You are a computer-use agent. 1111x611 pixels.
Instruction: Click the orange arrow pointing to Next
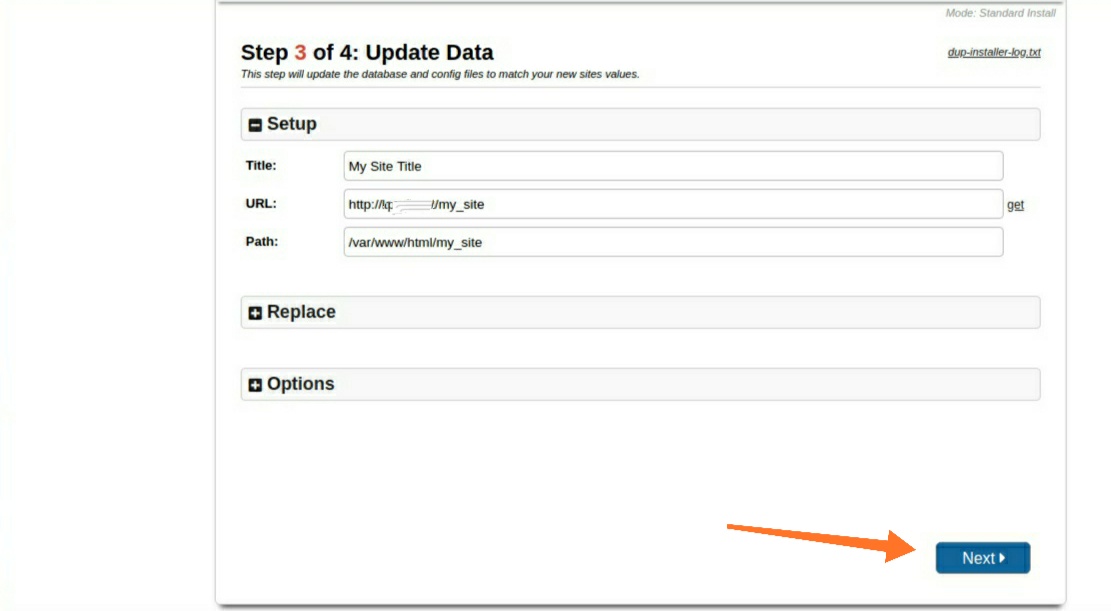[x=820, y=539]
